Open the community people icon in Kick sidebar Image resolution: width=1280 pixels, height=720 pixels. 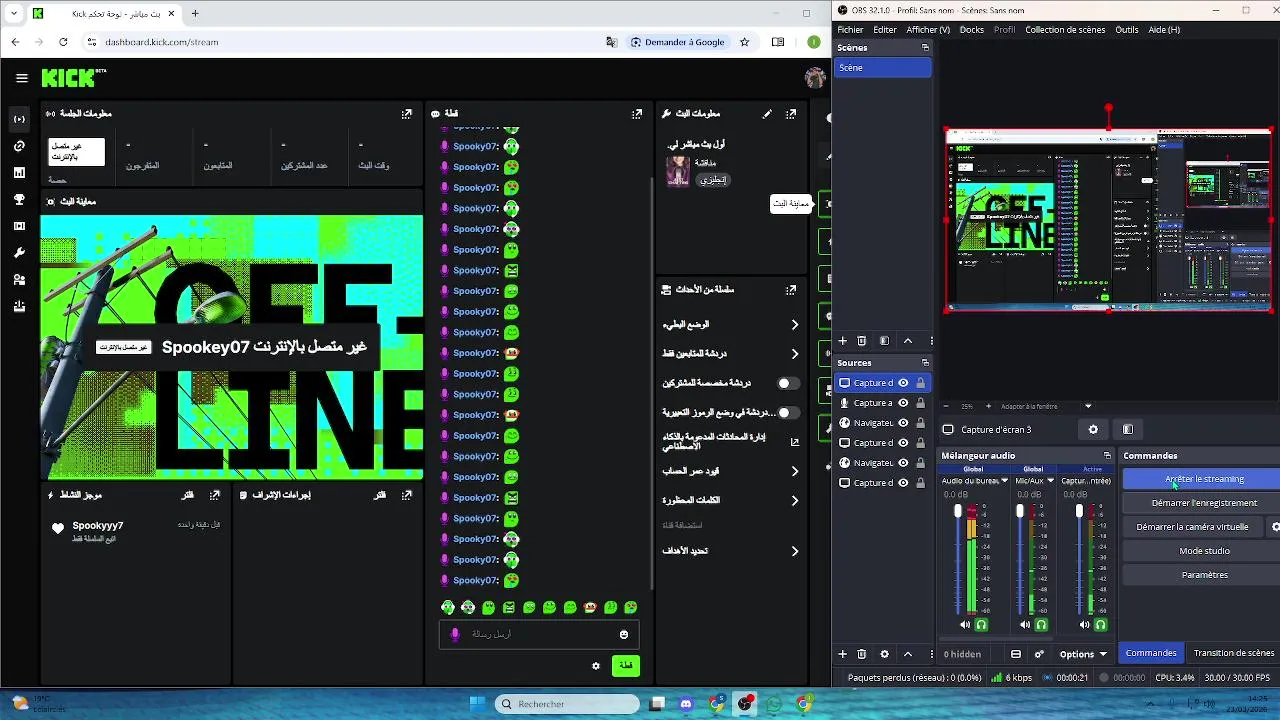tap(19, 280)
